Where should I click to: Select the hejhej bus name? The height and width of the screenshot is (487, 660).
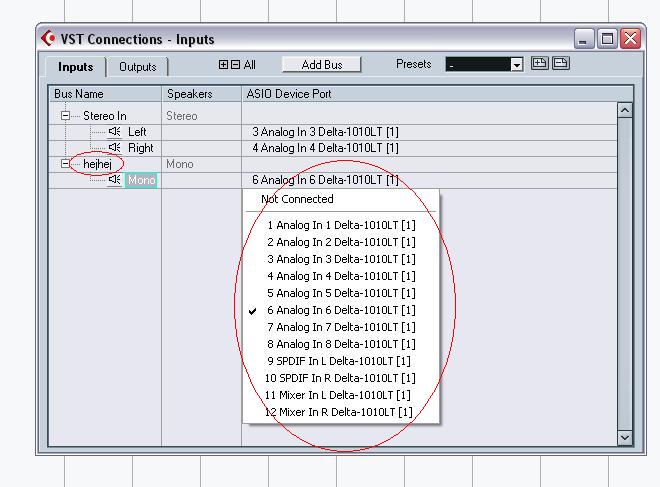[x=97, y=164]
